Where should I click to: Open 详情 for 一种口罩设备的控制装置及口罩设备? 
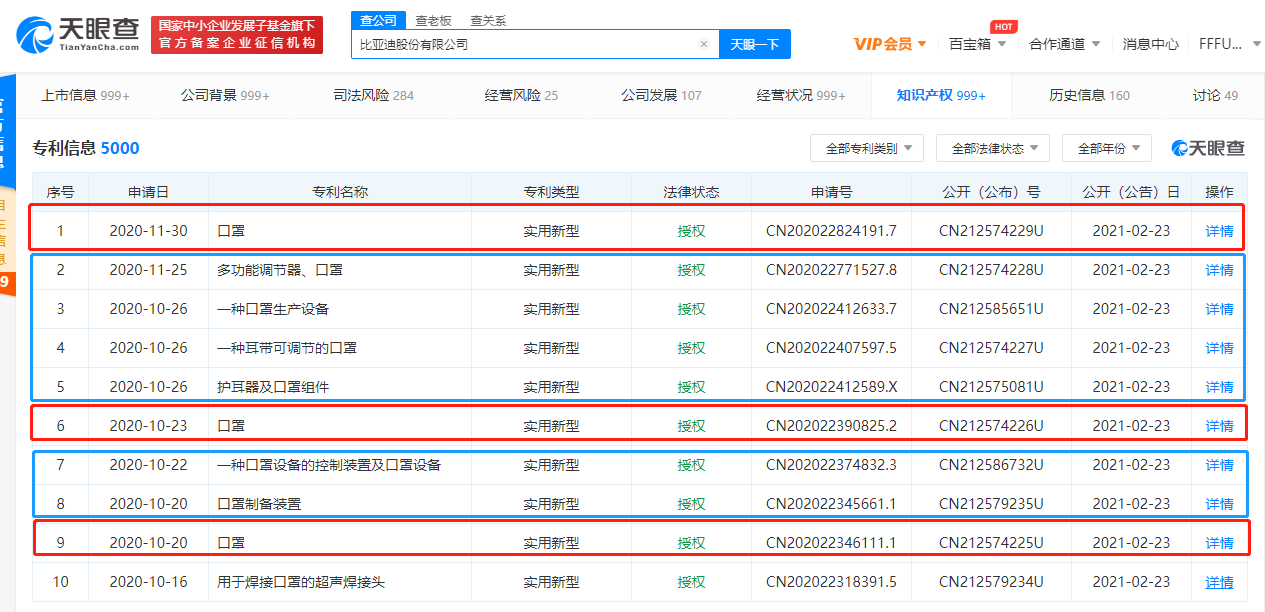coord(1219,465)
